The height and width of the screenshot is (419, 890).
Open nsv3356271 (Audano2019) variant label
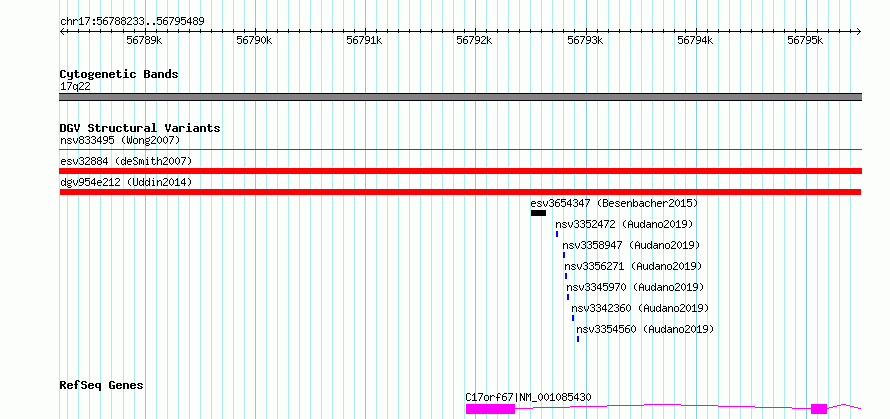click(x=633, y=266)
